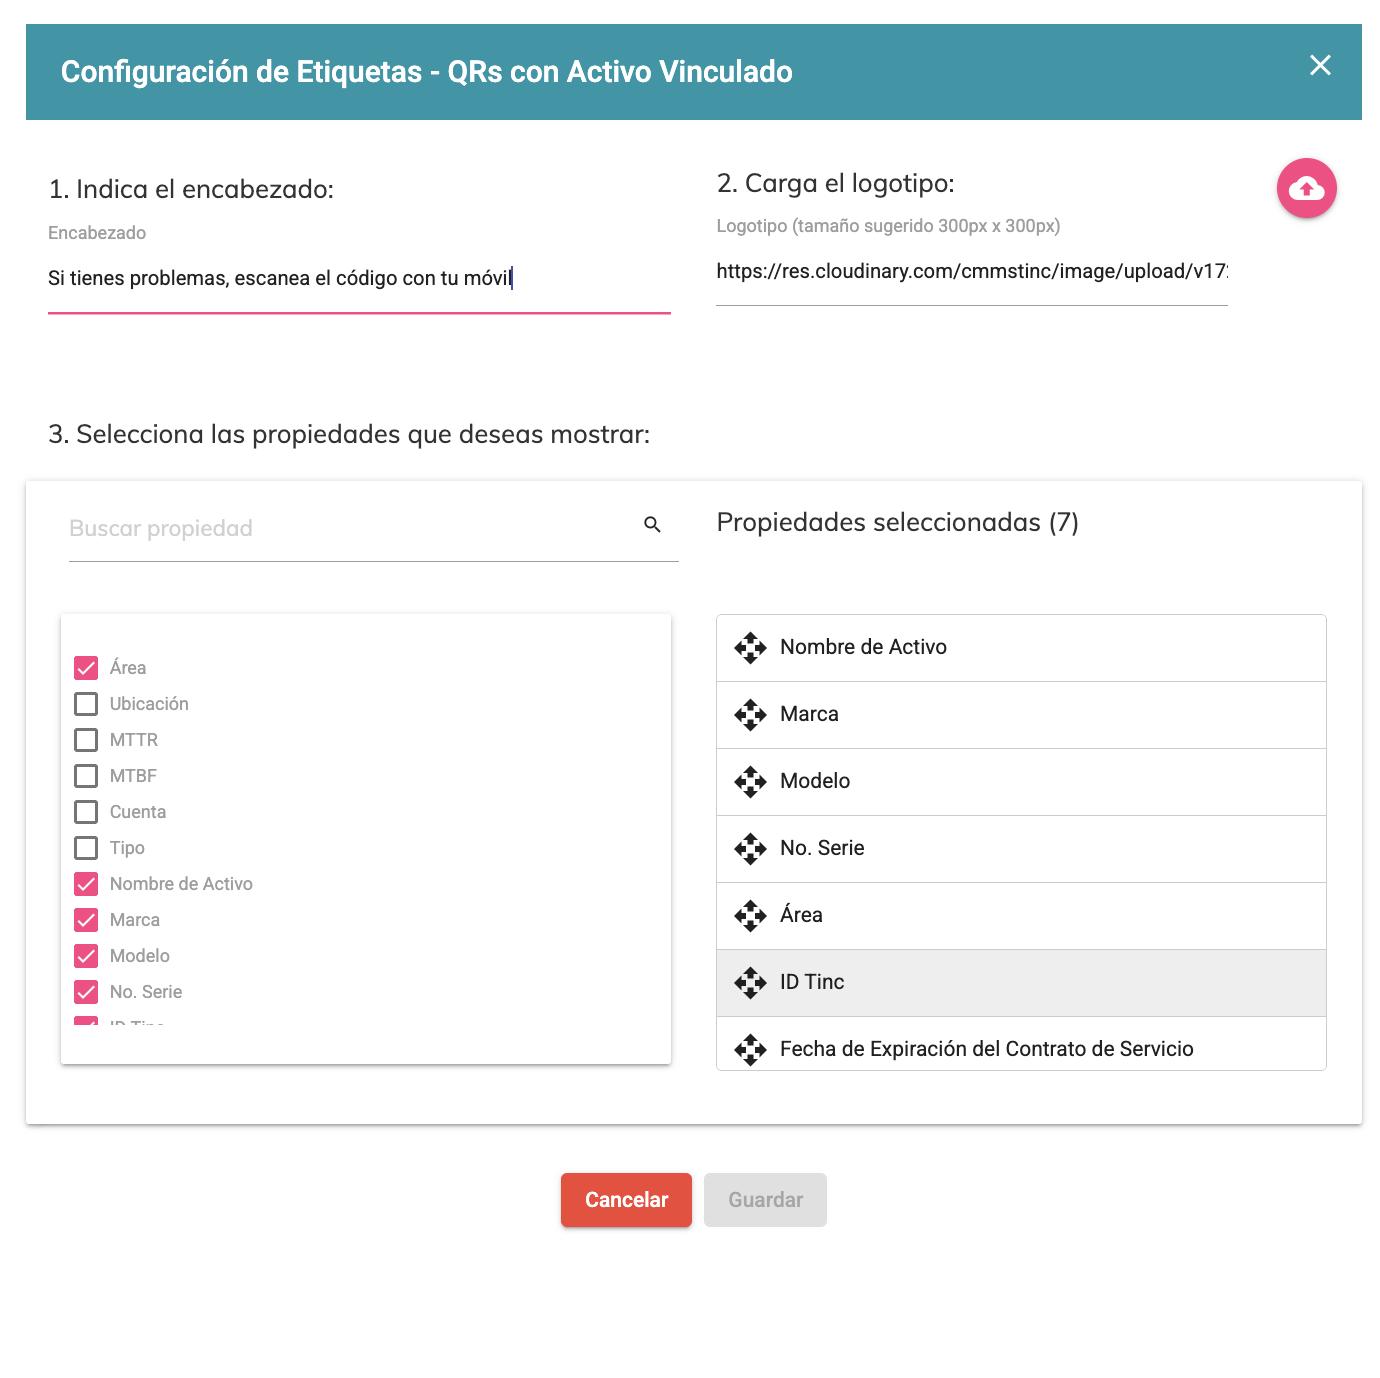Click the ID Tinc drag handle
Viewport: 1380px width, 1378px height.
(x=750, y=983)
